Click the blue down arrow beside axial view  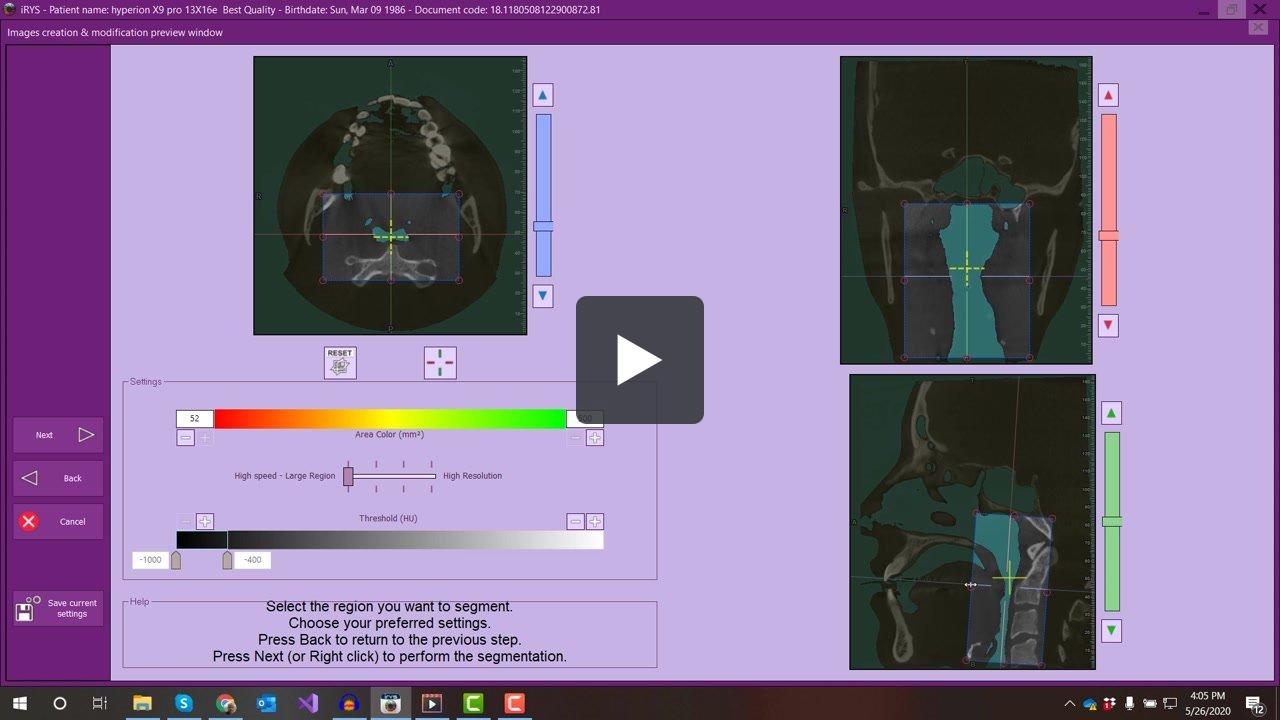pyautogui.click(x=542, y=296)
